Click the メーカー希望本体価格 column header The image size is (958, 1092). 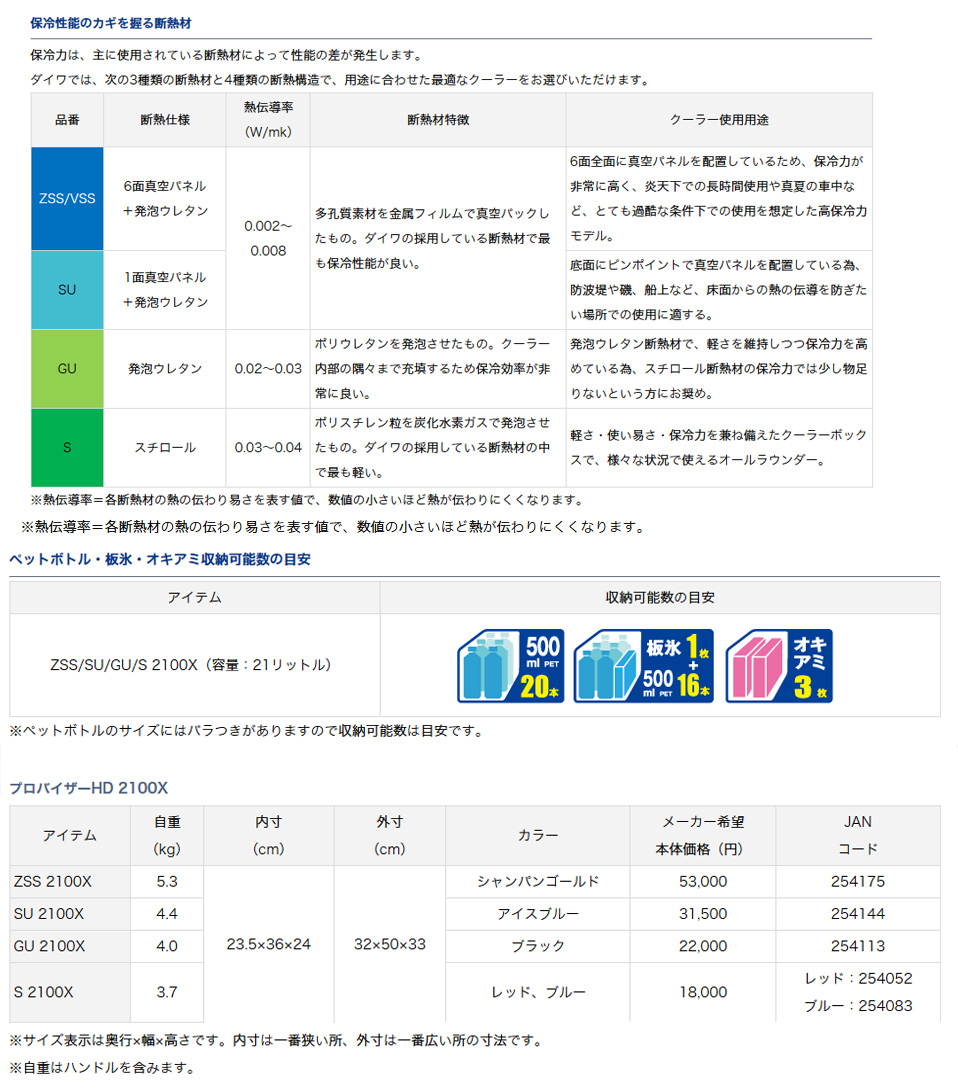[703, 836]
